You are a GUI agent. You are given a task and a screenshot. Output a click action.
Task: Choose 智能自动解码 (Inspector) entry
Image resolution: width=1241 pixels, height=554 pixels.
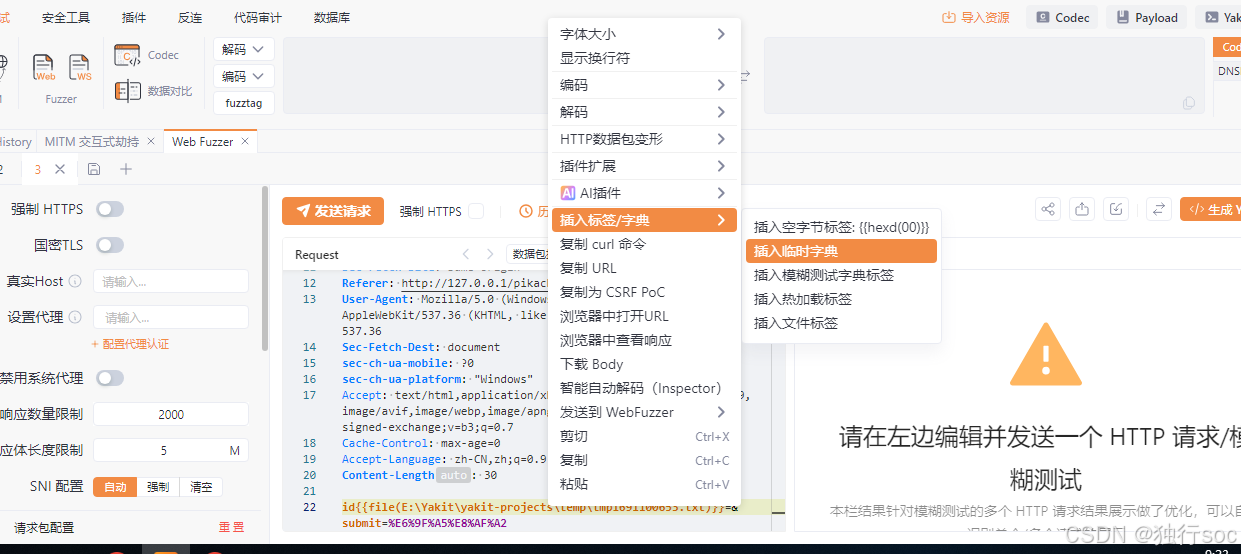pyautogui.click(x=644, y=388)
